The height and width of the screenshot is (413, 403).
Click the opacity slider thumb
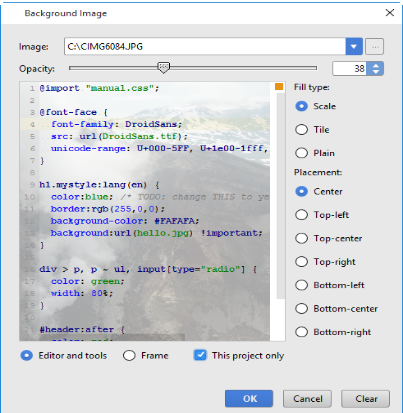[x=164, y=68]
